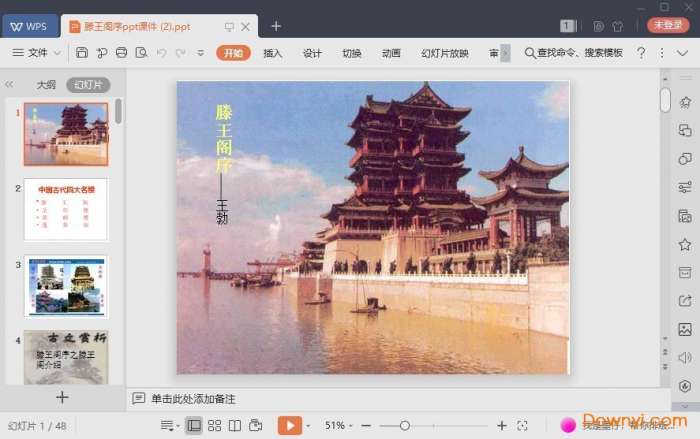Collapse the slide panel with double chevron
The height and width of the screenshot is (439, 700).
pos(9,84)
